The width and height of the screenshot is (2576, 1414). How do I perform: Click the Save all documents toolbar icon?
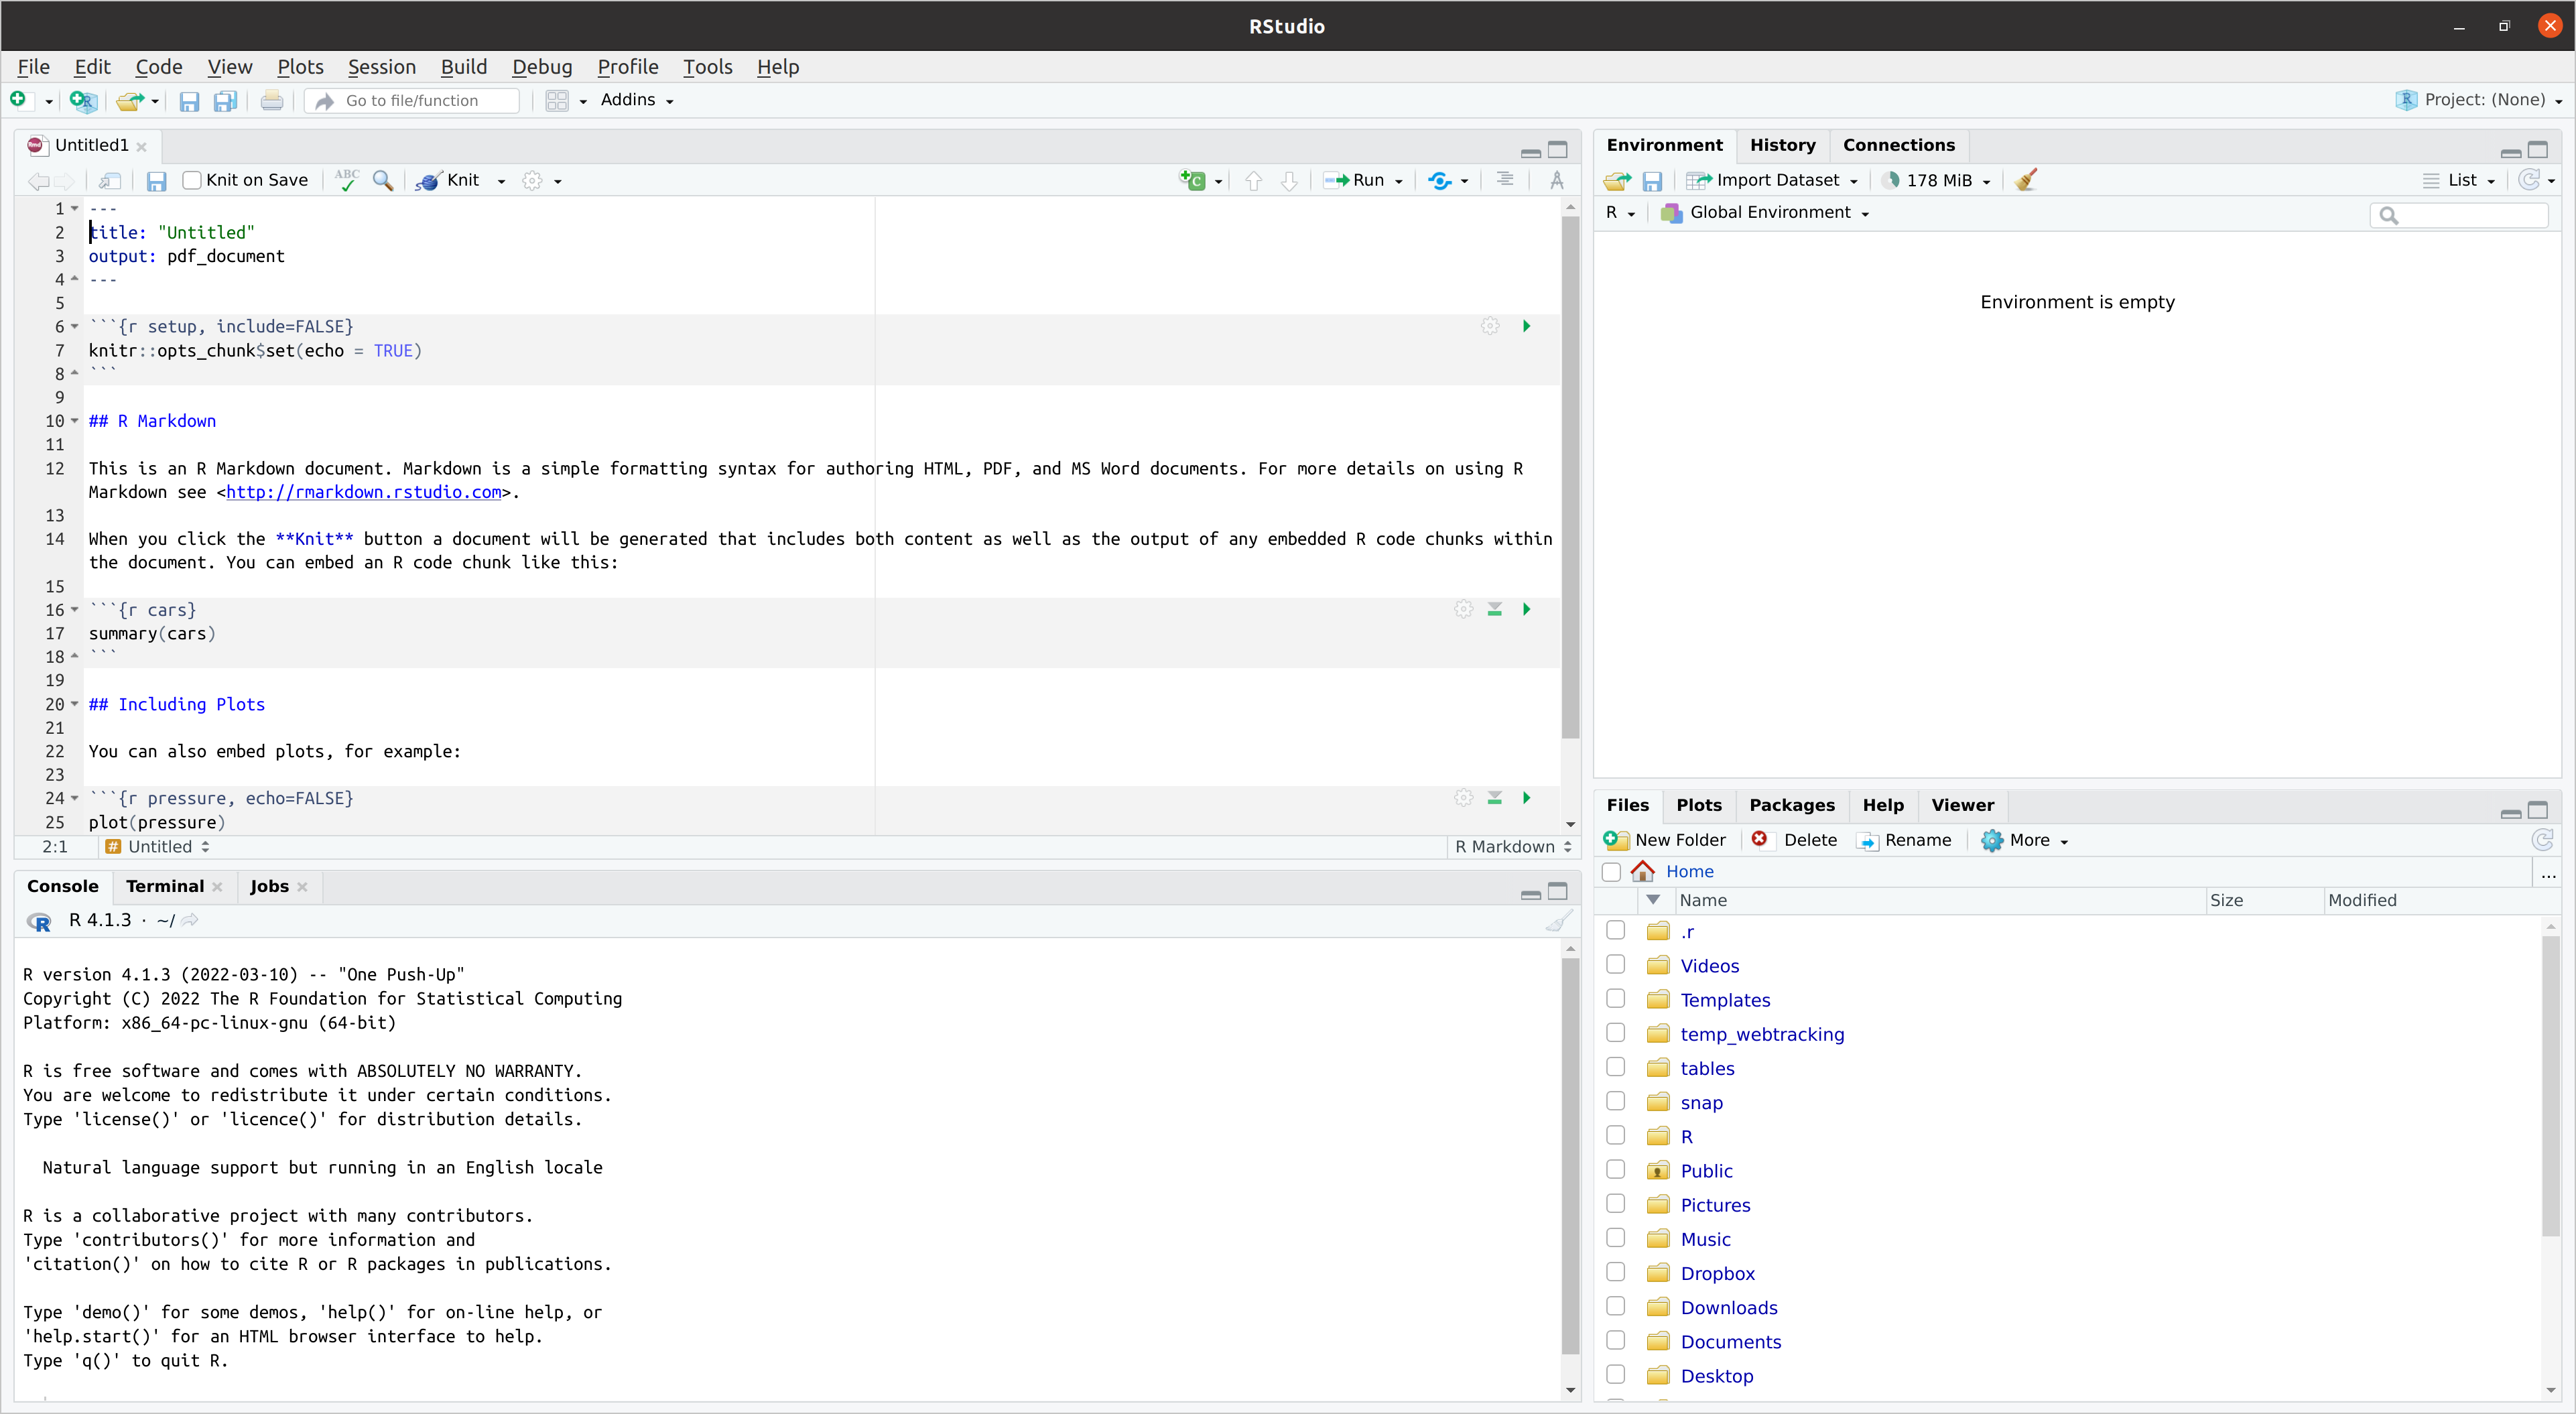click(226, 101)
